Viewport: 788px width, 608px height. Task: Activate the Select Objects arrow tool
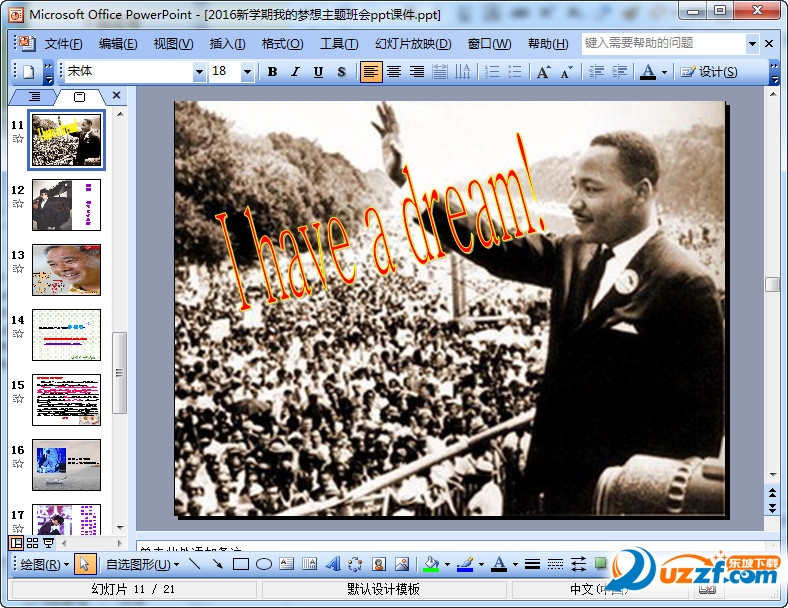pos(84,564)
